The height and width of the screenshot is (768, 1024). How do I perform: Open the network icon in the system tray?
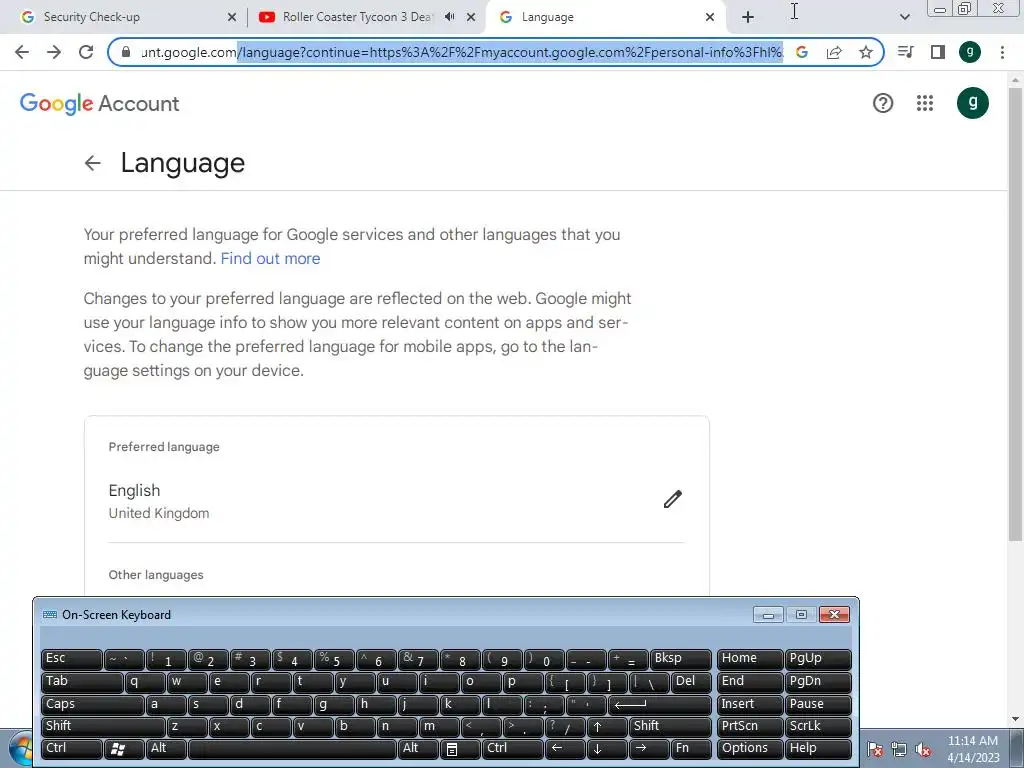click(899, 750)
